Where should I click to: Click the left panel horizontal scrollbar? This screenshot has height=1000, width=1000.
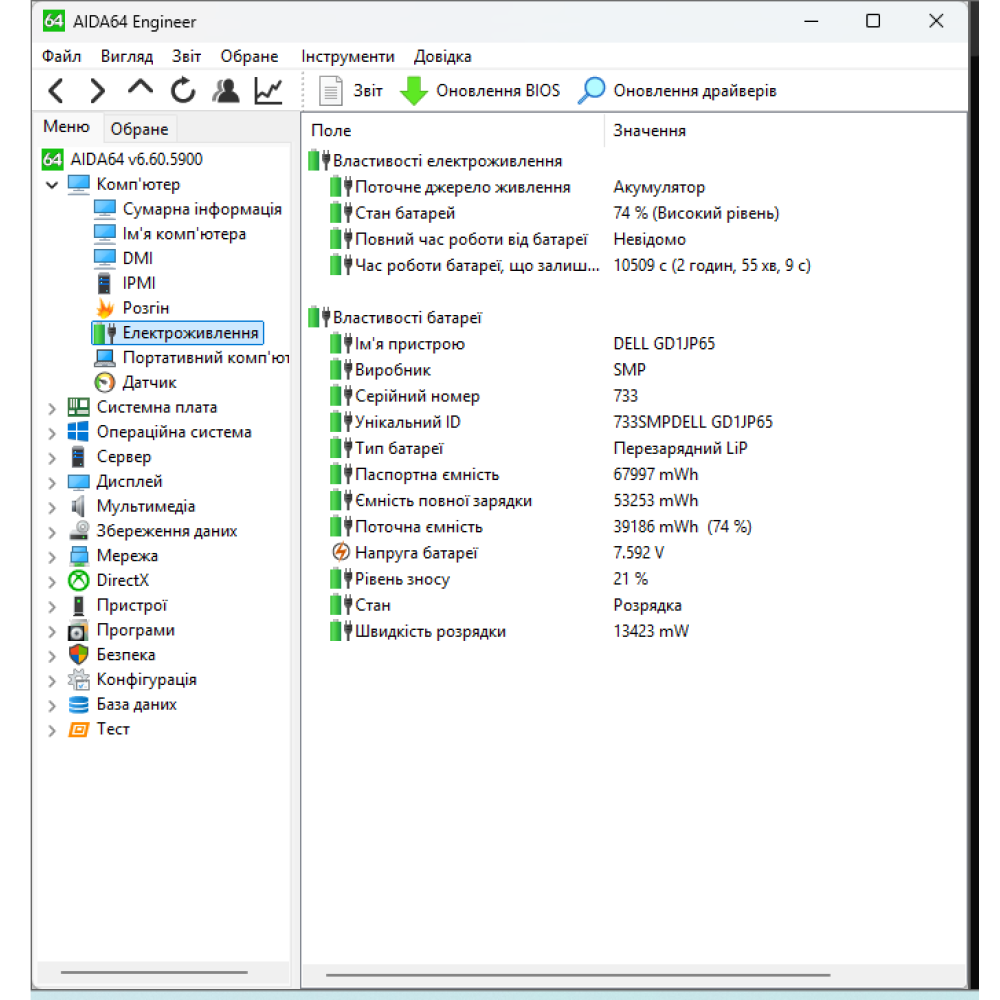154,973
